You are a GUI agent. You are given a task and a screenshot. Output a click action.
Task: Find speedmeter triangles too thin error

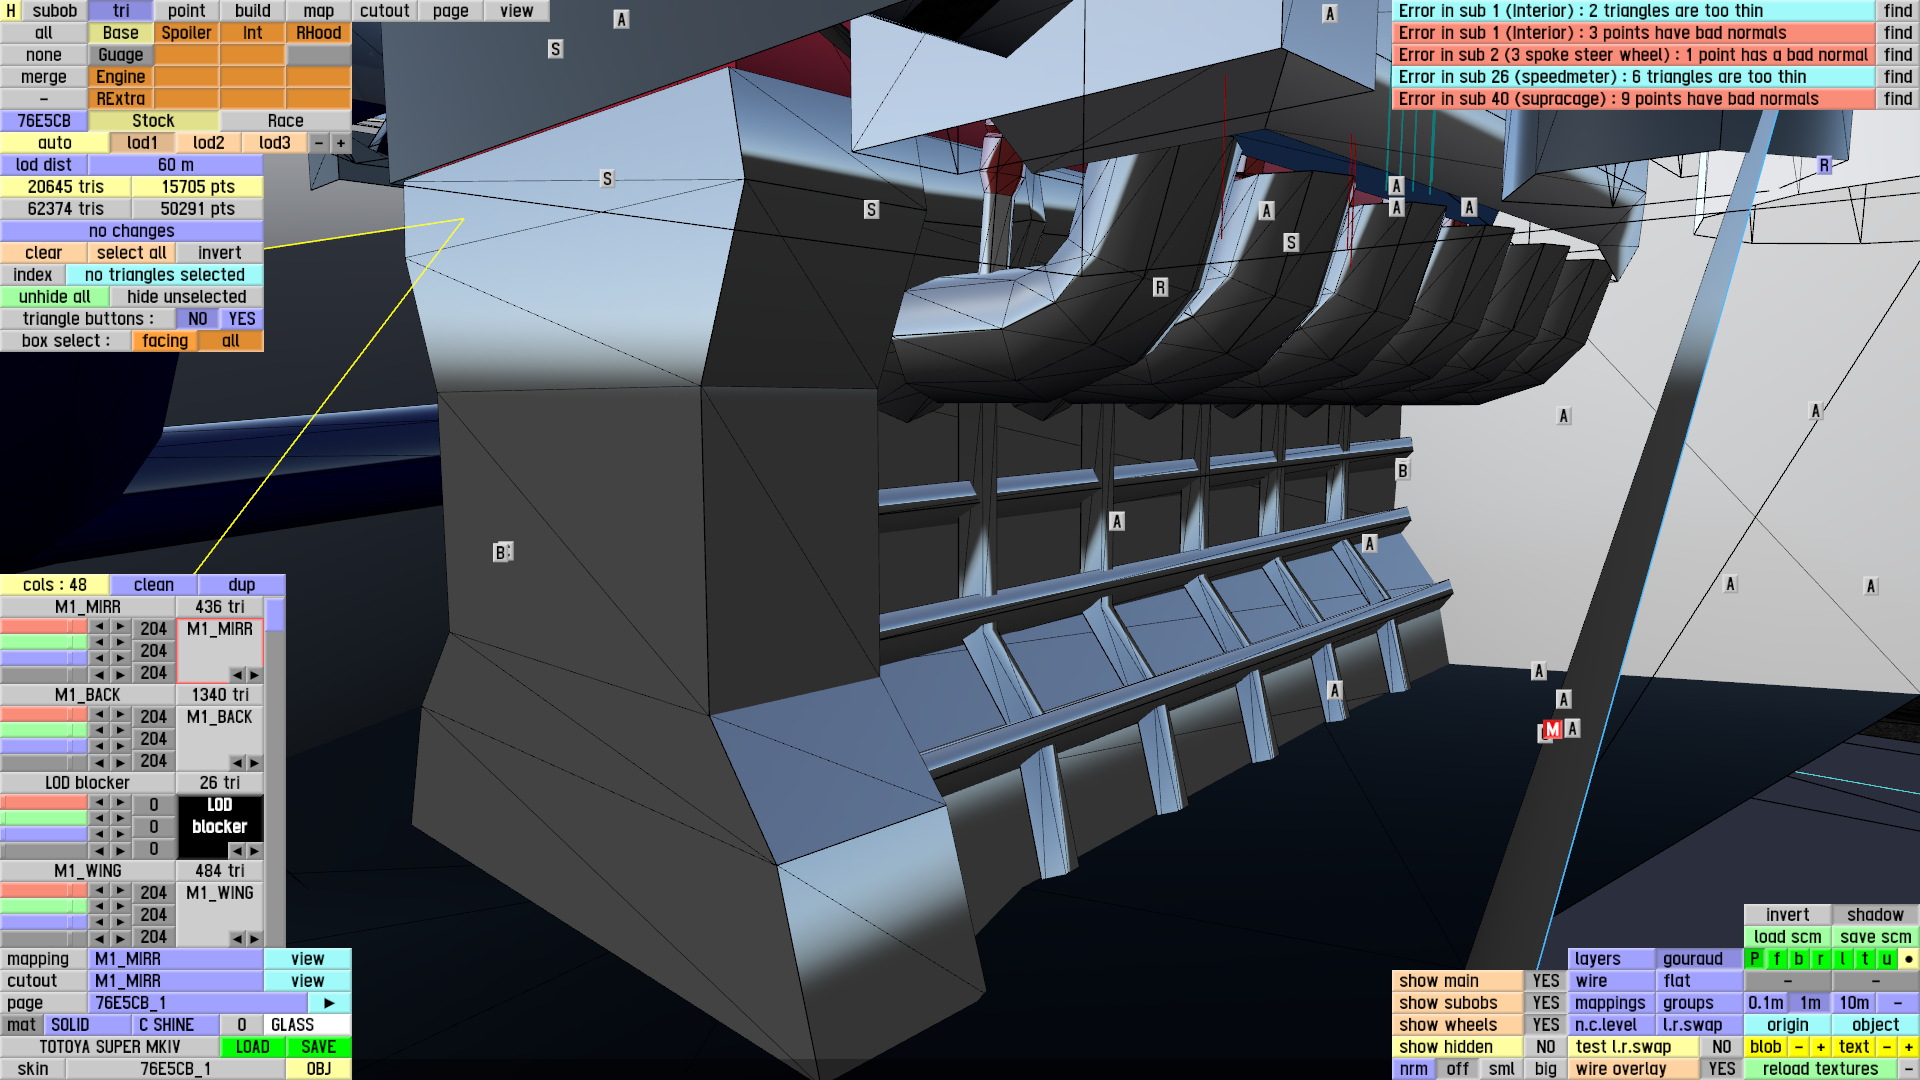pyautogui.click(x=1897, y=77)
